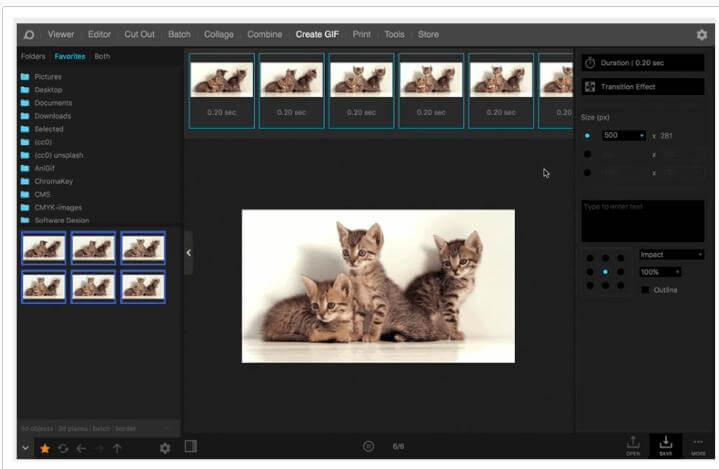Viewport: 719px width, 469px height.
Task: Click the SAVE icon to export the GIF
Action: [665, 445]
